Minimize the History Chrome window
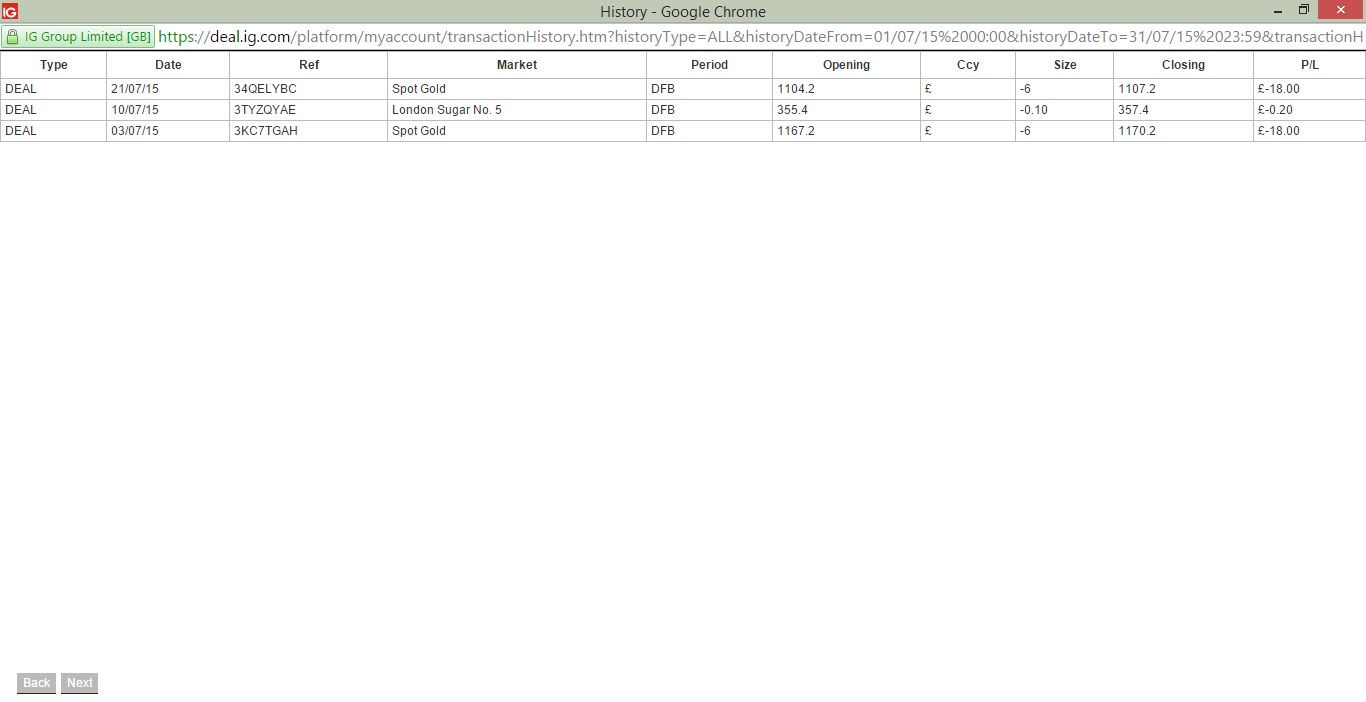1366x702 pixels. (1278, 11)
